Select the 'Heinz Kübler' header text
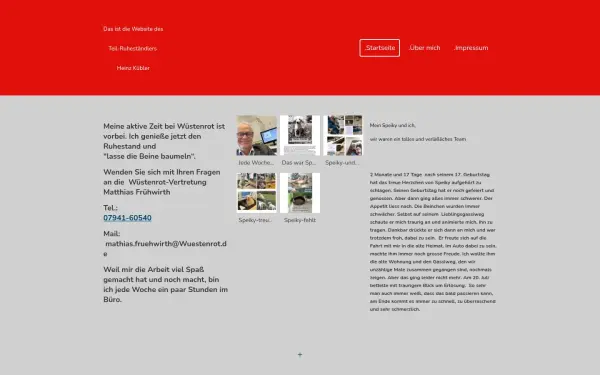This screenshot has height=375, width=600. click(133, 68)
